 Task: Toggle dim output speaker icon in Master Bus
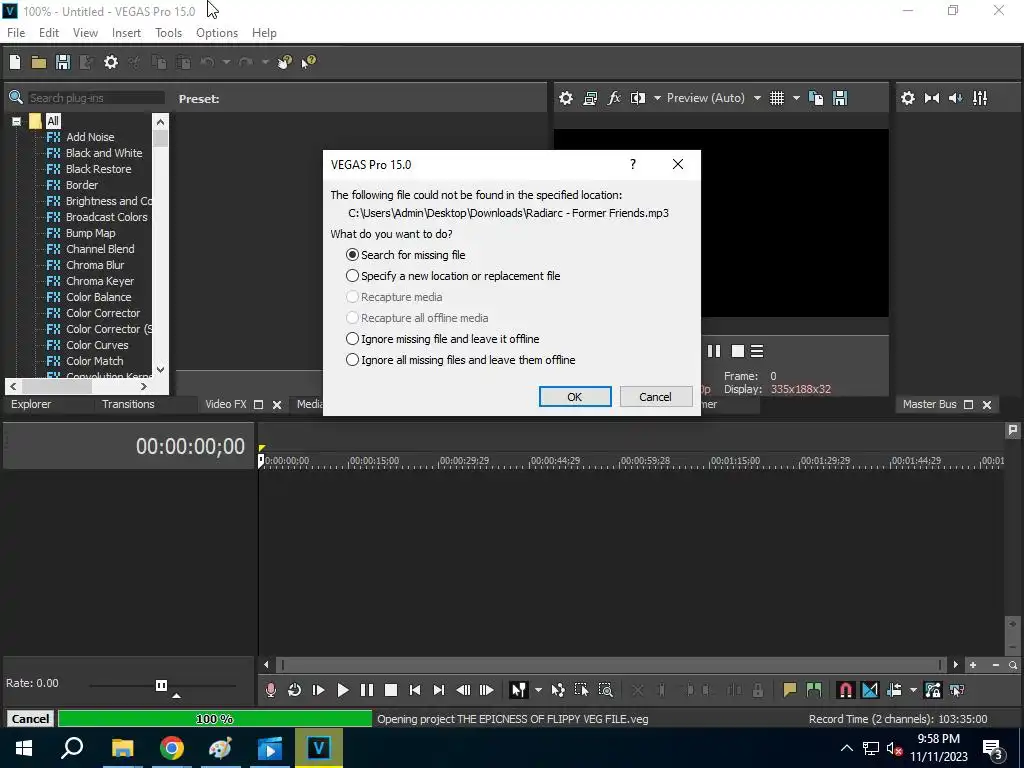coord(955,98)
